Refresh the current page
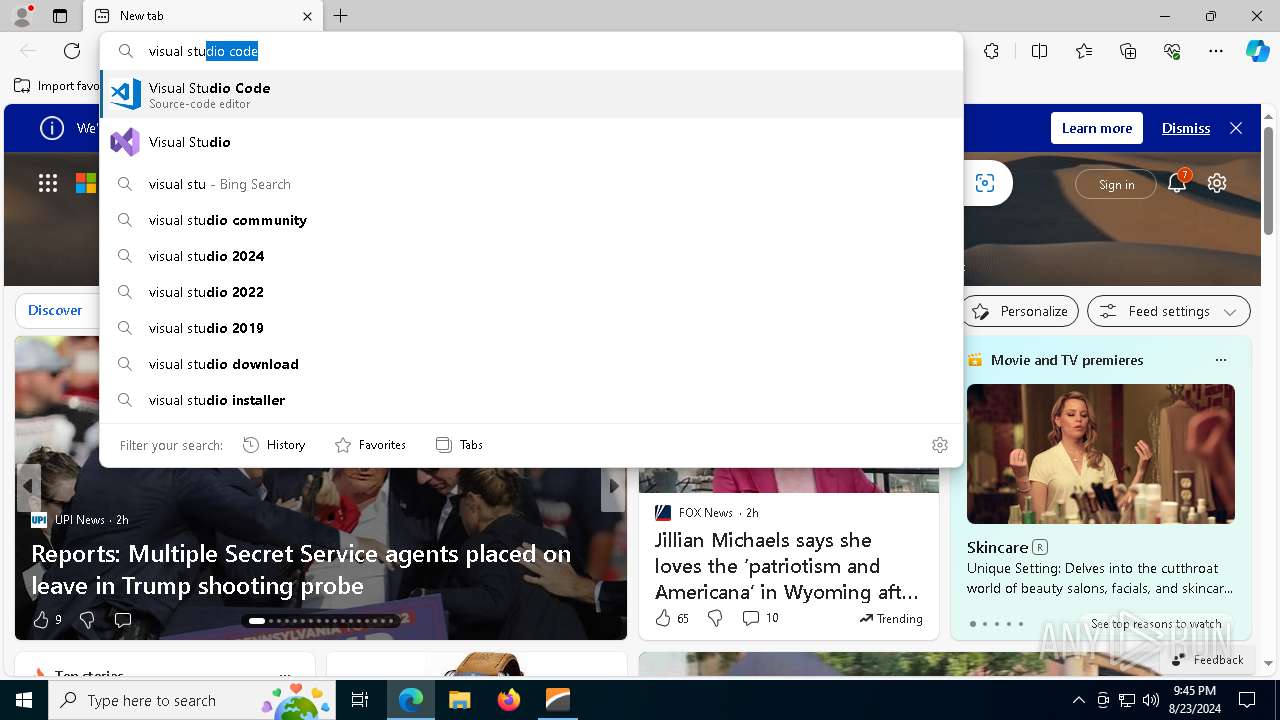 72,51
